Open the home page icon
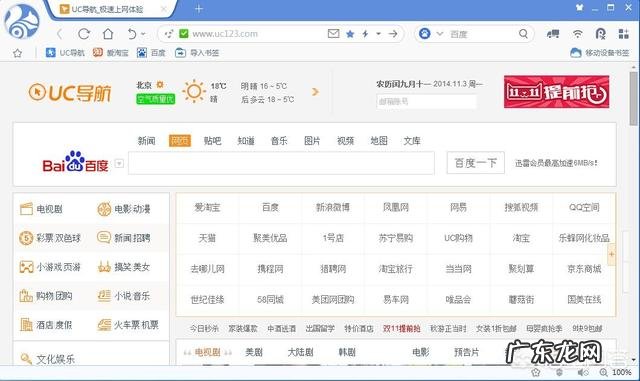 tap(108, 34)
